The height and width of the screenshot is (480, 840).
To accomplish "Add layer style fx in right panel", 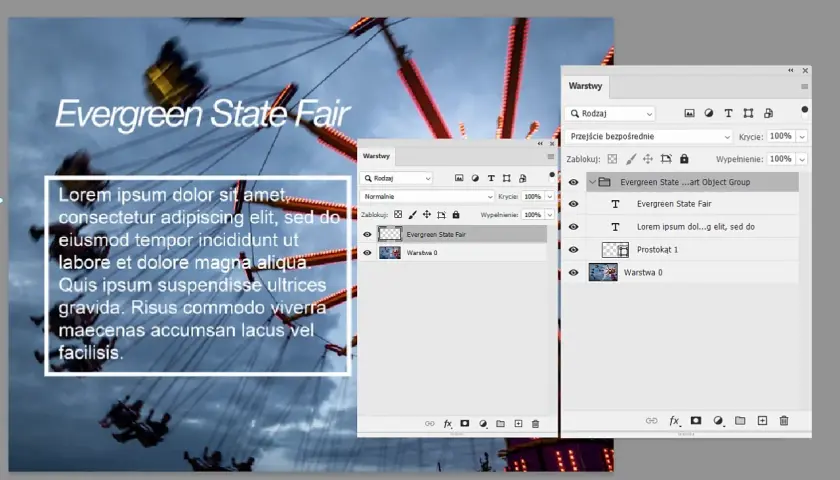I will point(674,421).
